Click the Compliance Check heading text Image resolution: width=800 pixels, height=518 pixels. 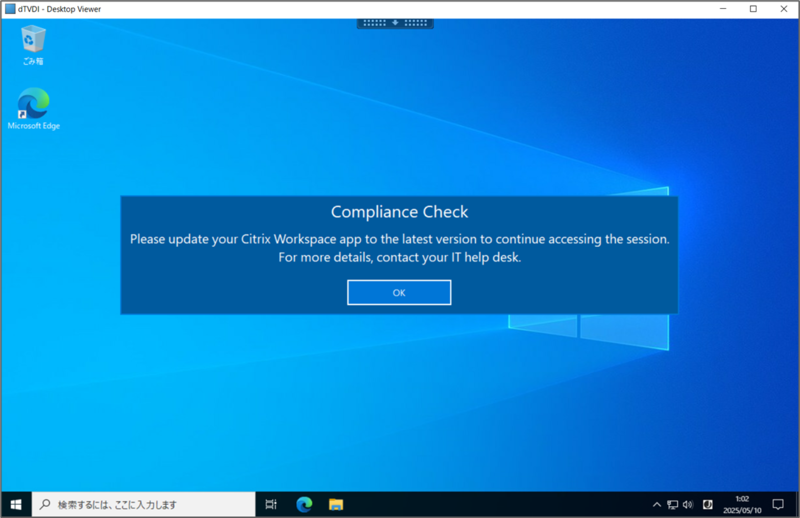click(399, 212)
